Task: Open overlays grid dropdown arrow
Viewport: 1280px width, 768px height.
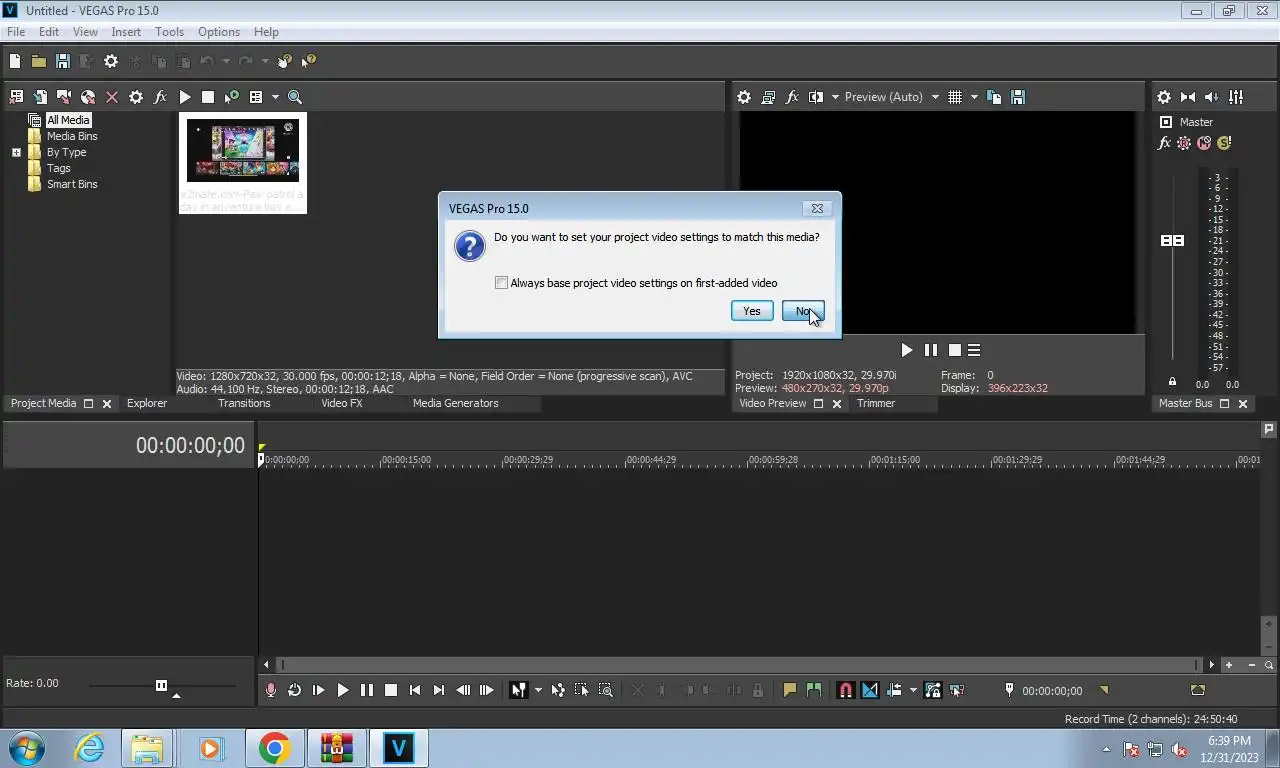Action: pos(974,97)
